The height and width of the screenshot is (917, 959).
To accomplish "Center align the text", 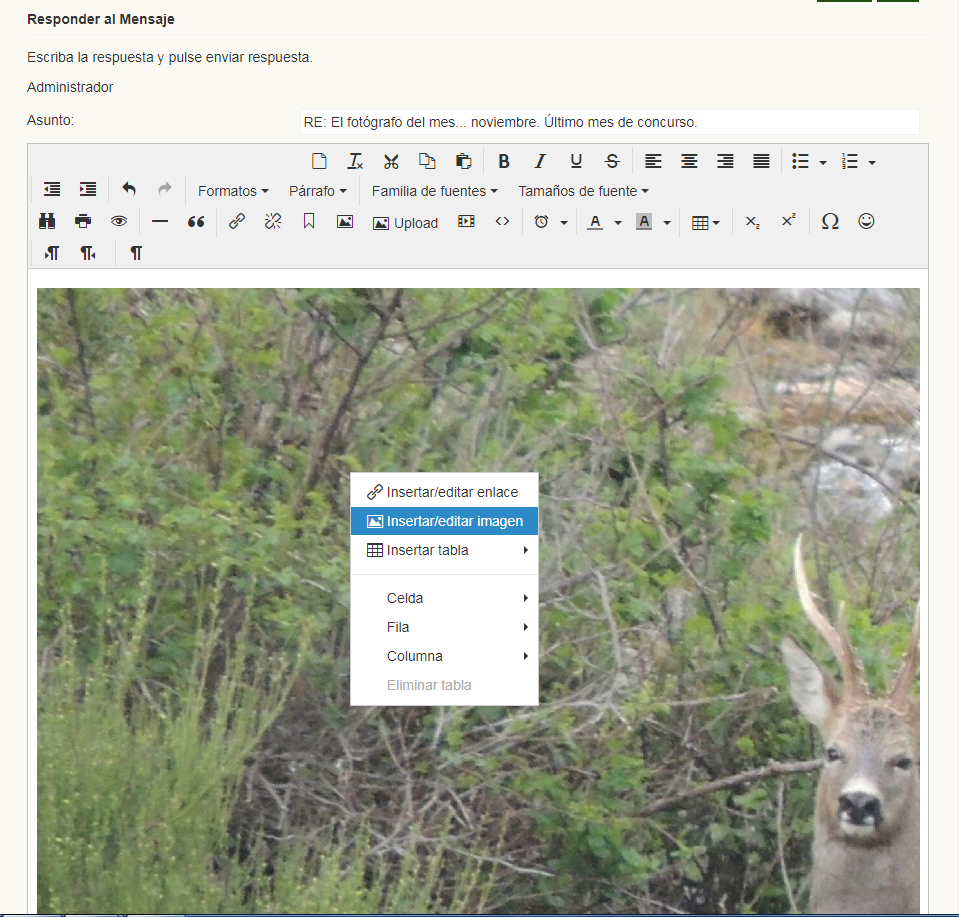I will [689, 161].
